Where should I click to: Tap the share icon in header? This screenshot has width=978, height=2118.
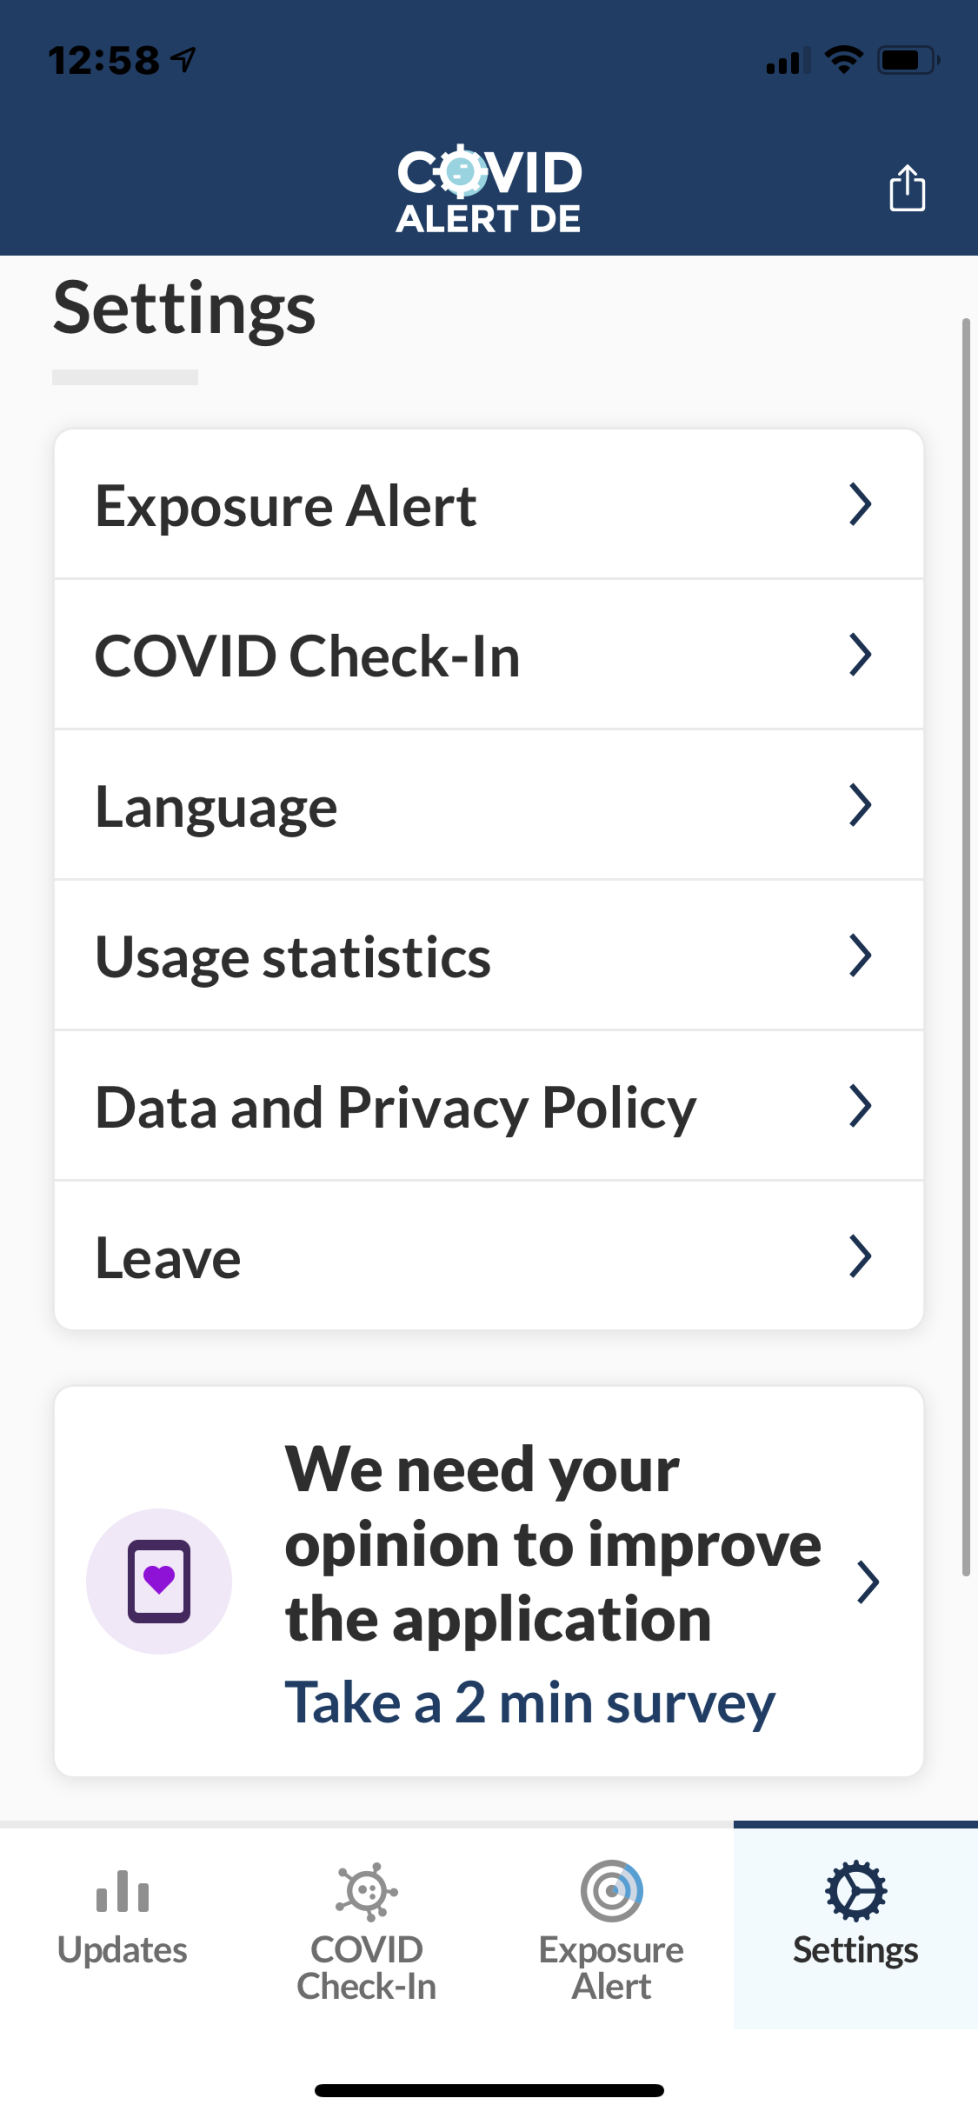click(x=907, y=188)
